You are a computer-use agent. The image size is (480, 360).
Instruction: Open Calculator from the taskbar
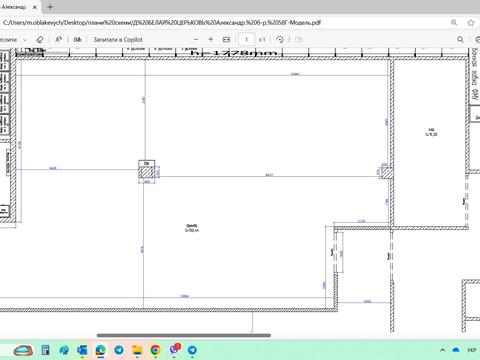point(45,350)
